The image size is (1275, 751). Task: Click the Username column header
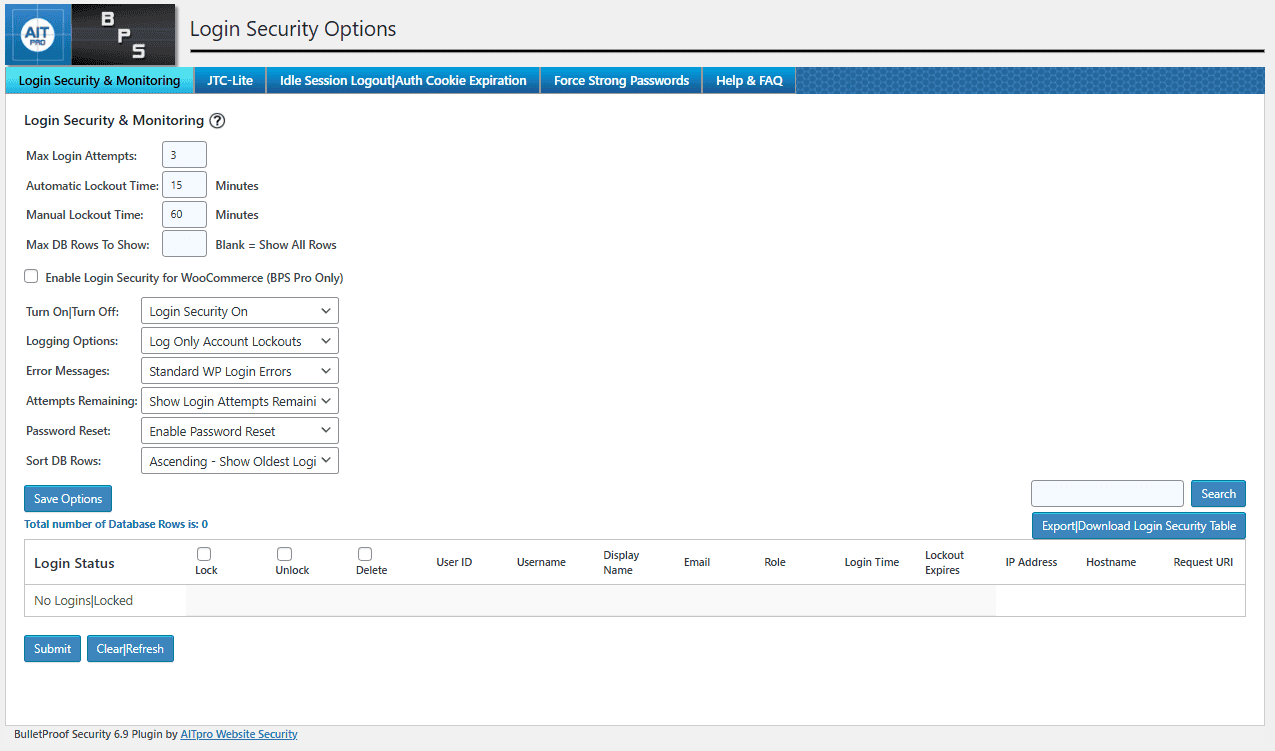(x=541, y=562)
